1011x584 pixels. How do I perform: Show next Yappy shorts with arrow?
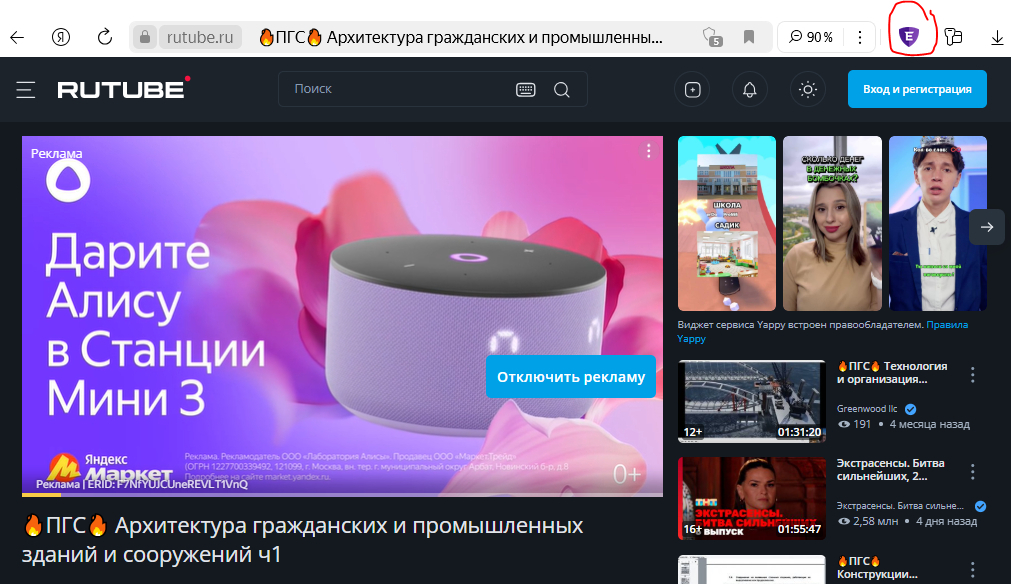(986, 227)
